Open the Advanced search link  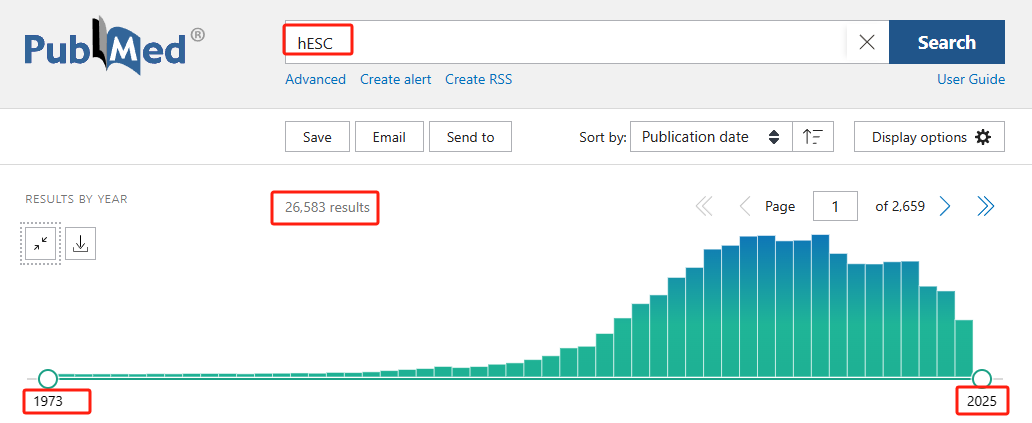315,80
